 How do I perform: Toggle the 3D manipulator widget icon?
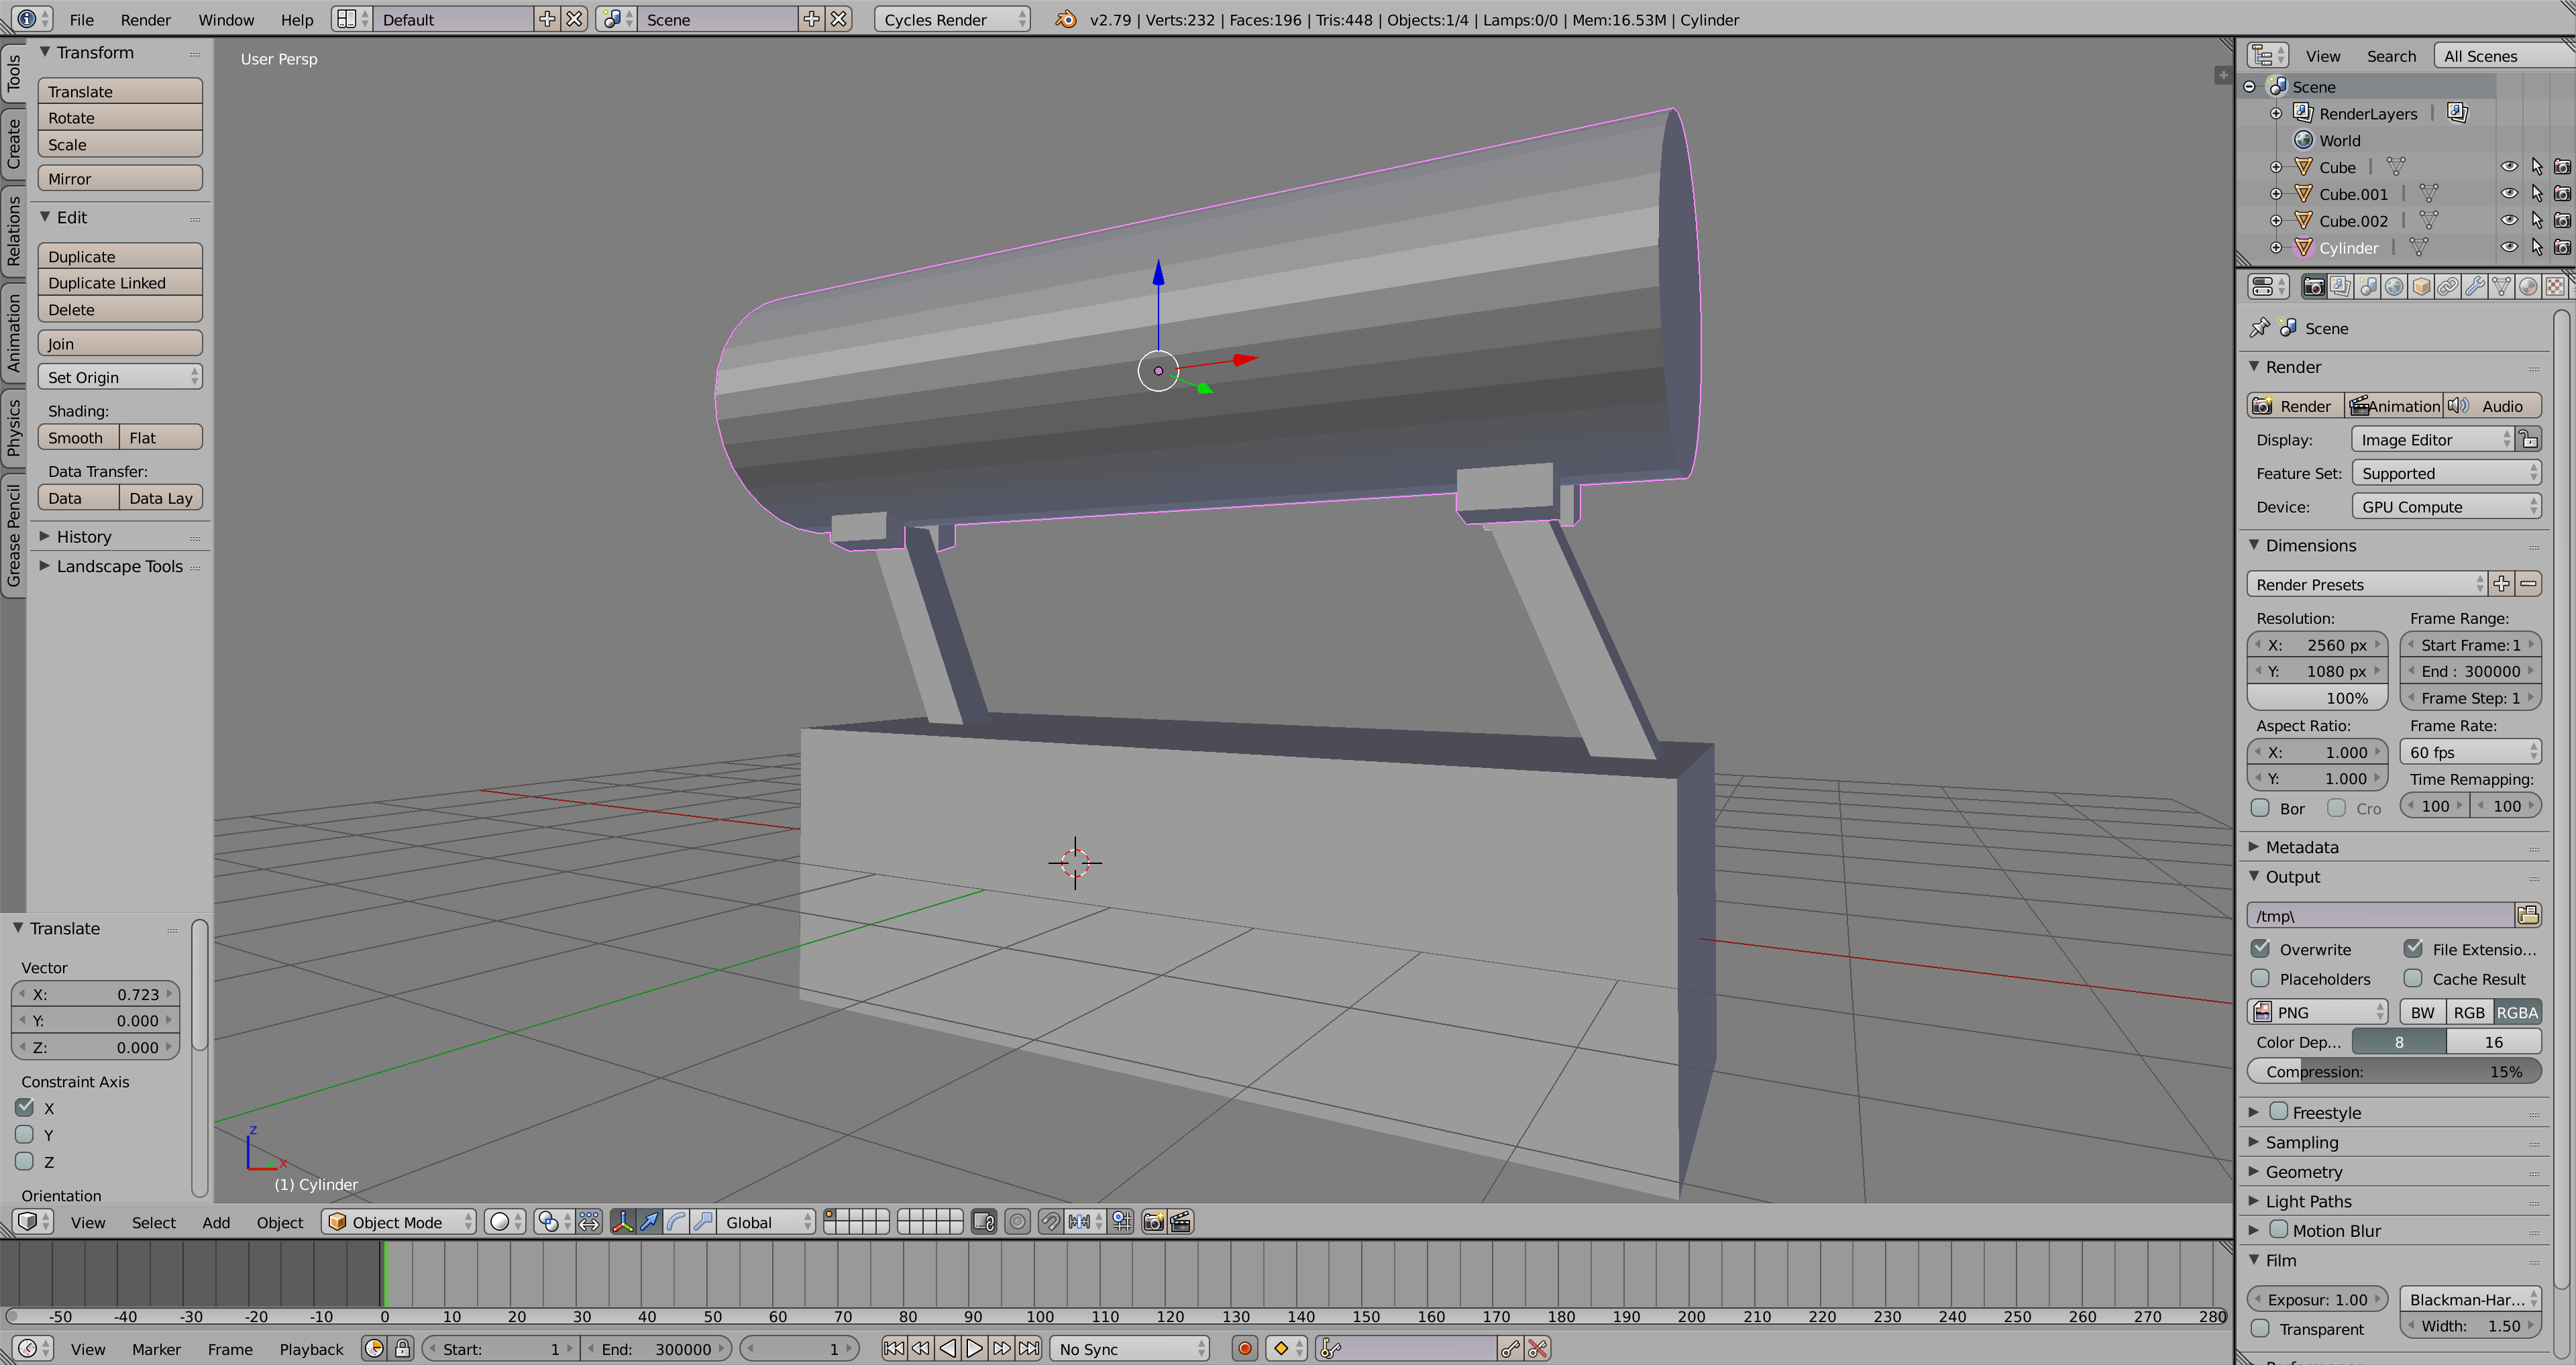(622, 1222)
